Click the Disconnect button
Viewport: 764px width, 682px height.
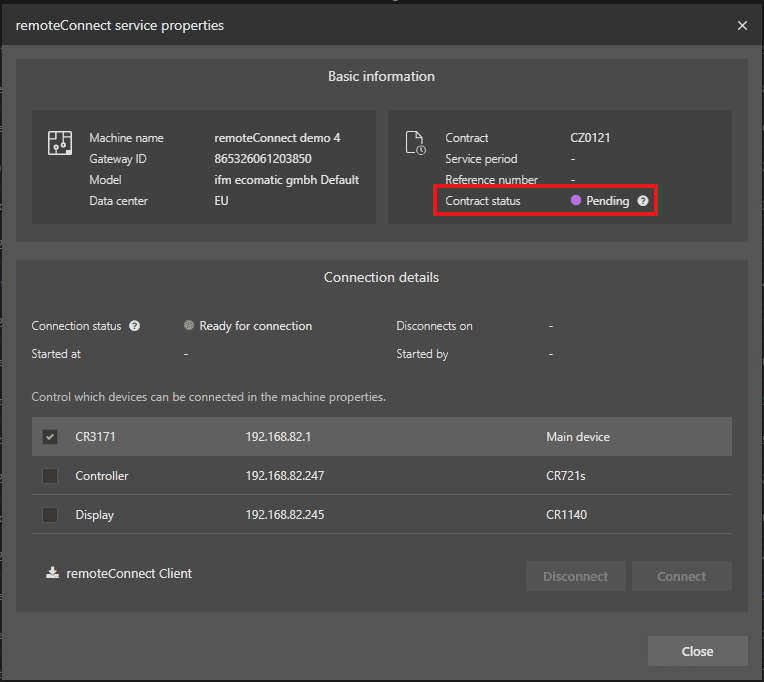[x=575, y=576]
